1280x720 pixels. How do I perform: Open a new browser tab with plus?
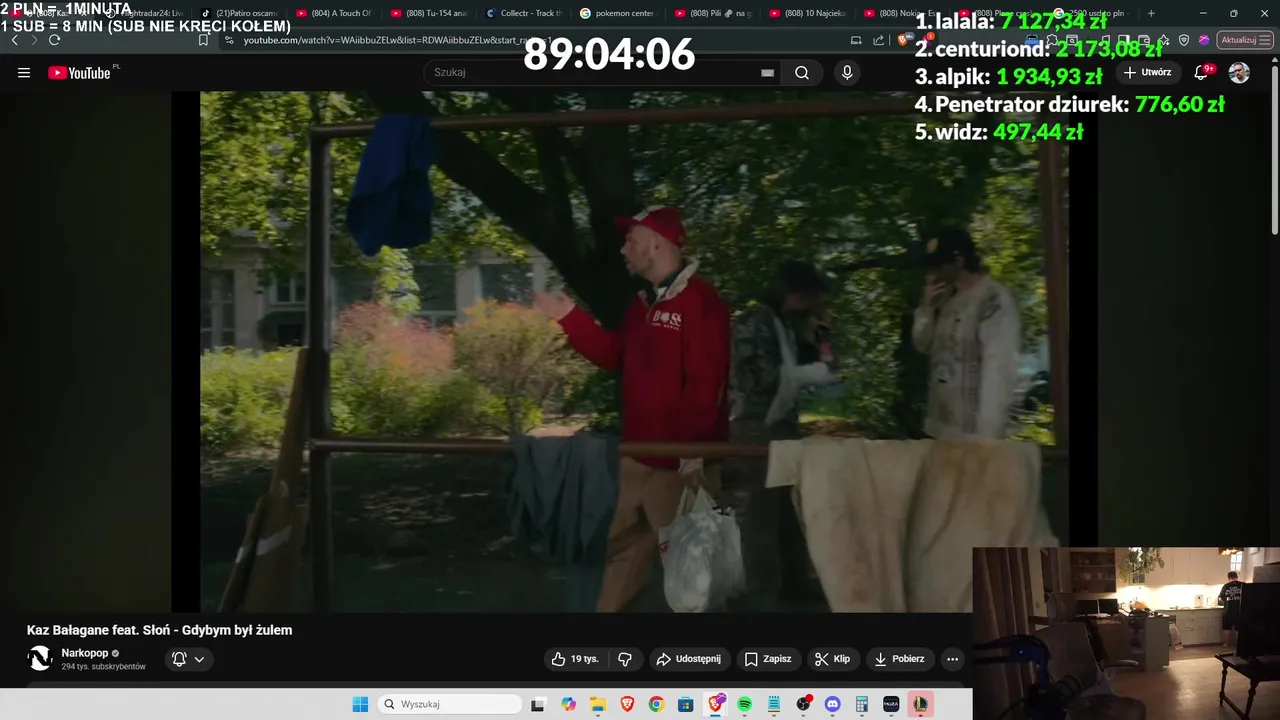[1151, 13]
